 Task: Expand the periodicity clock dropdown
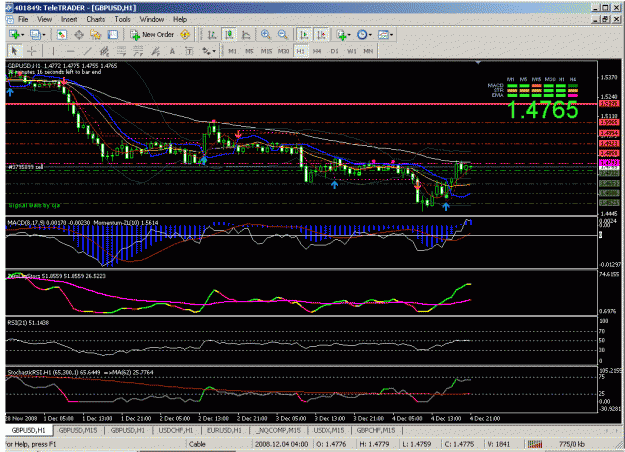click(x=371, y=35)
